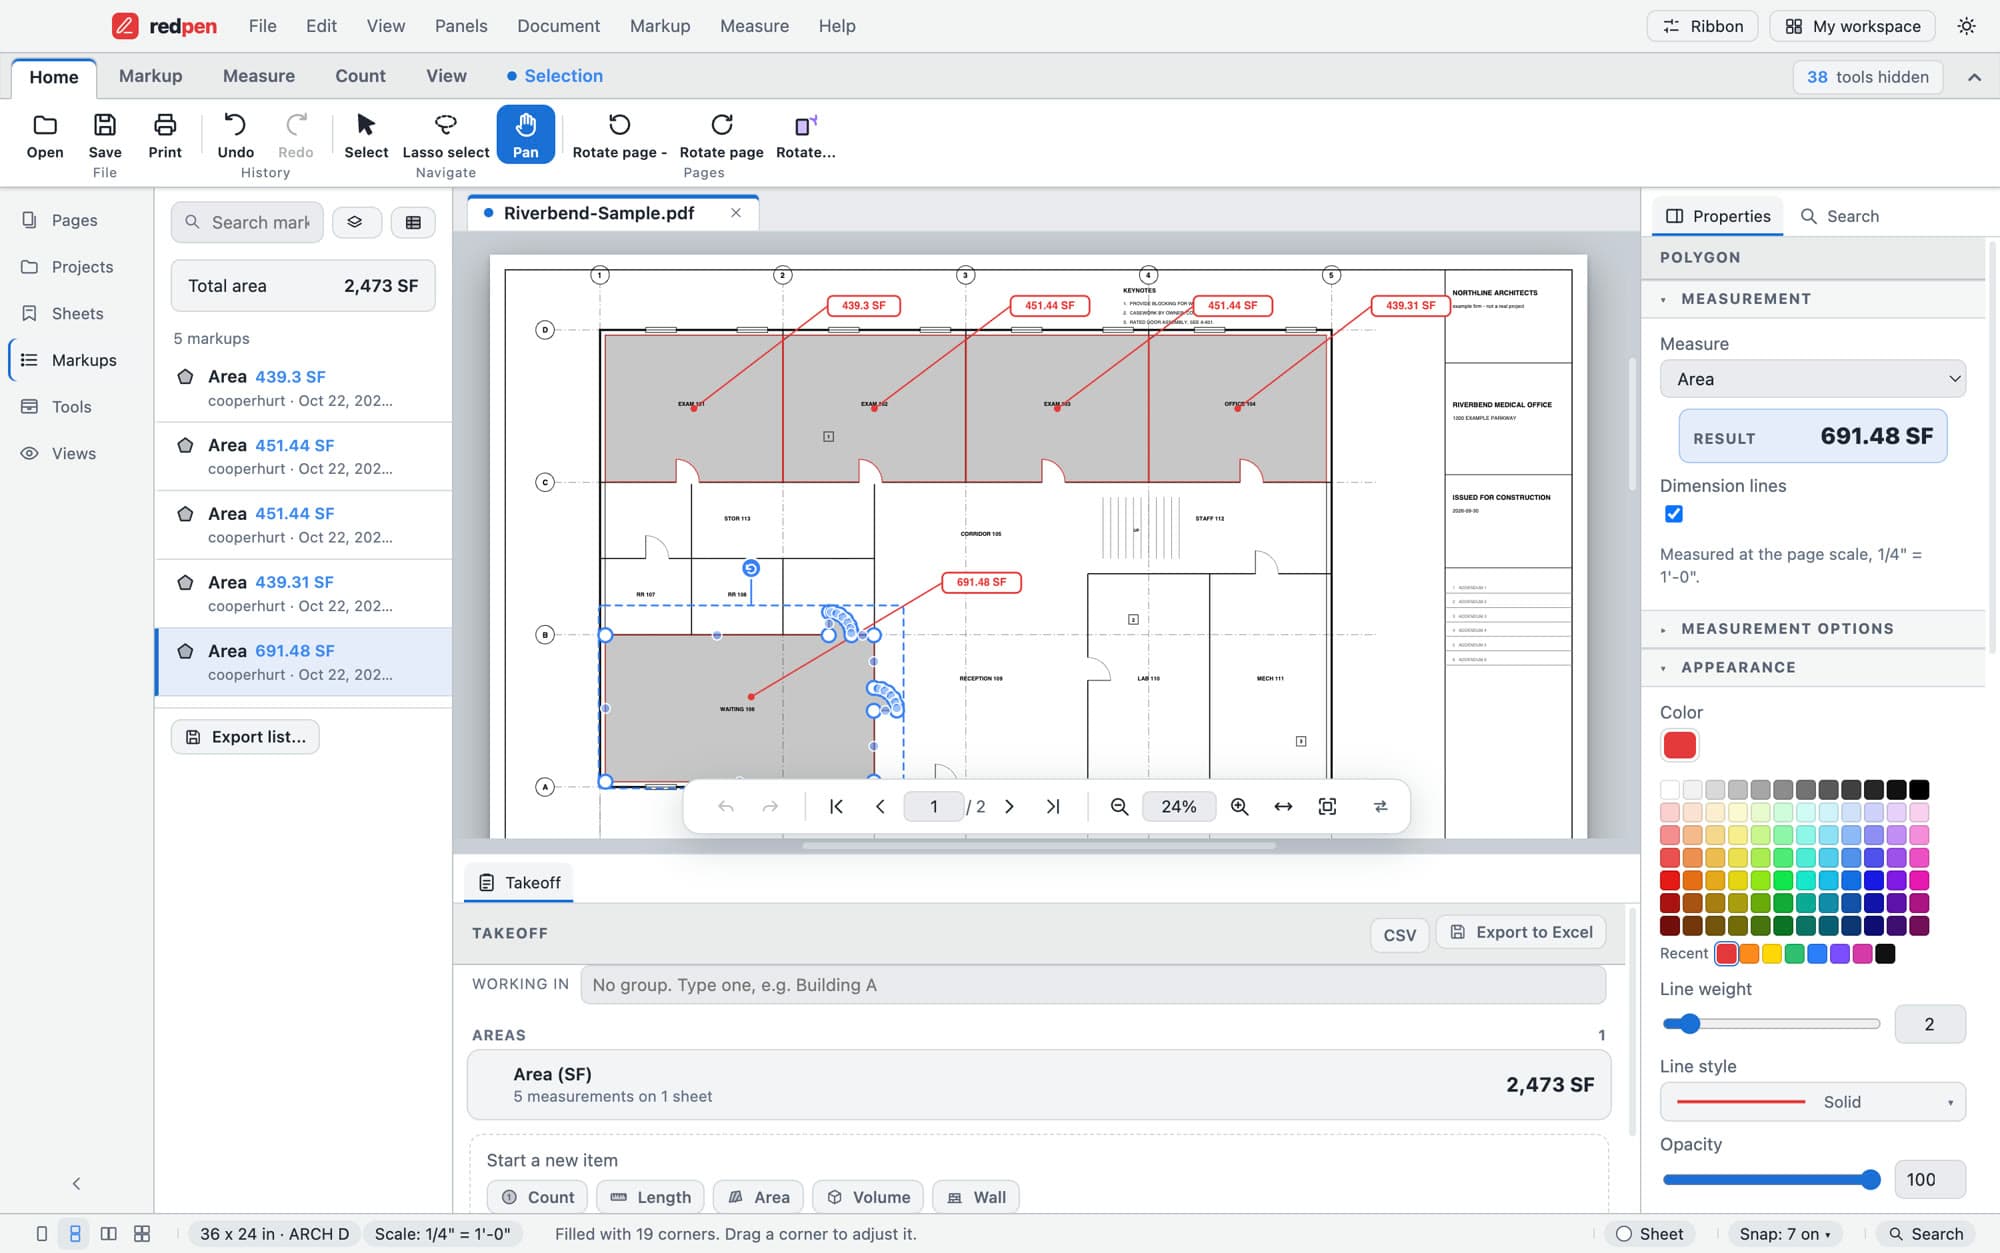Save the document with the Save icon
2000x1253 pixels.
[105, 136]
